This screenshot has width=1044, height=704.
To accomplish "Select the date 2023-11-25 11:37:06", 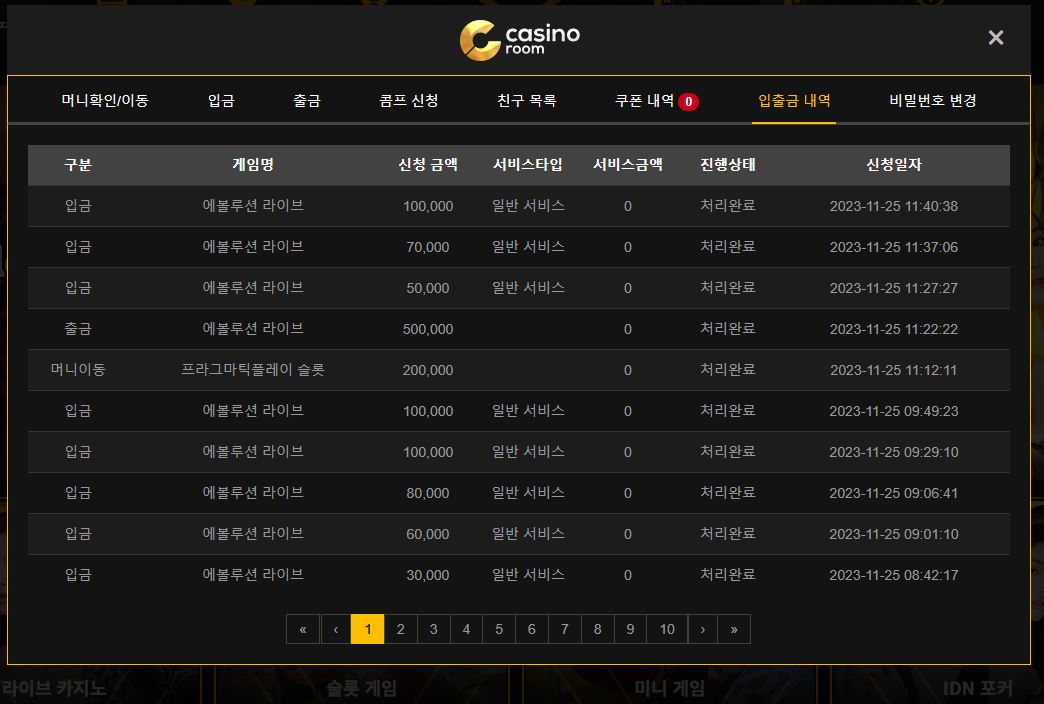I will click(894, 247).
